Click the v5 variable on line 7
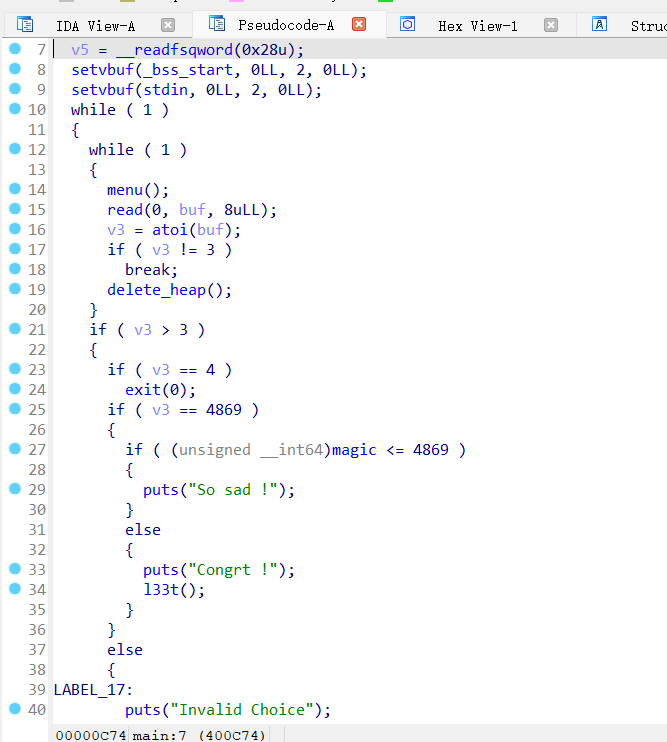 (x=80, y=50)
